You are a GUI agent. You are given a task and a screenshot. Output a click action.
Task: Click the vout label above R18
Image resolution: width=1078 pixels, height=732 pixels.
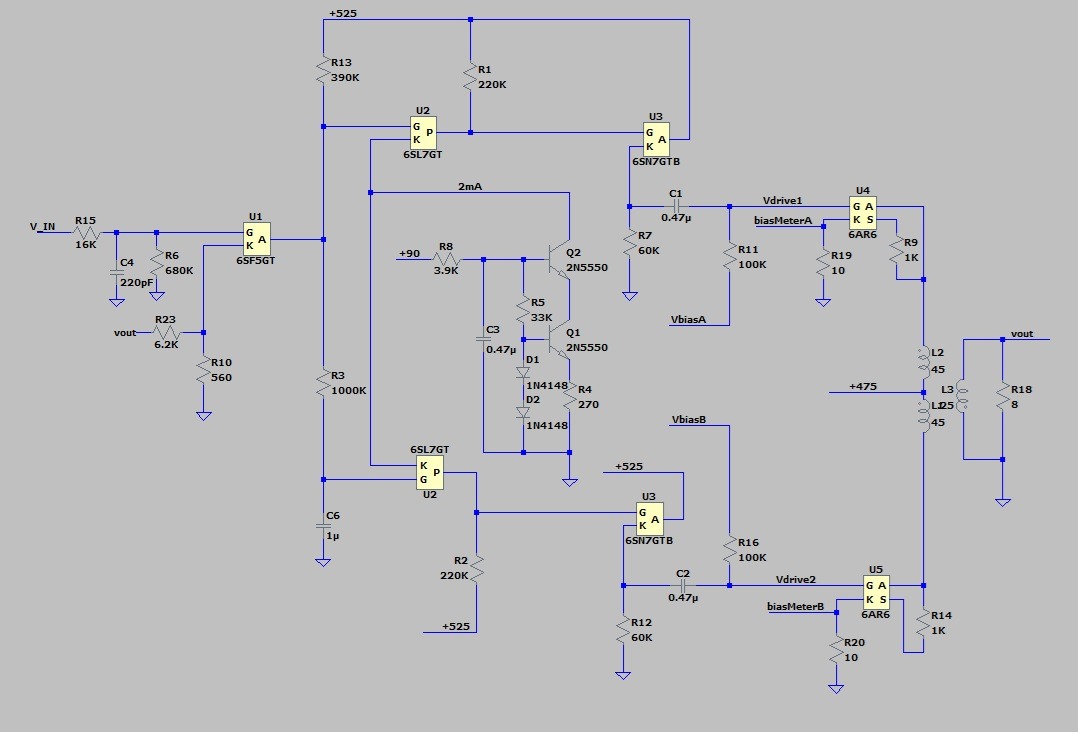[1022, 333]
